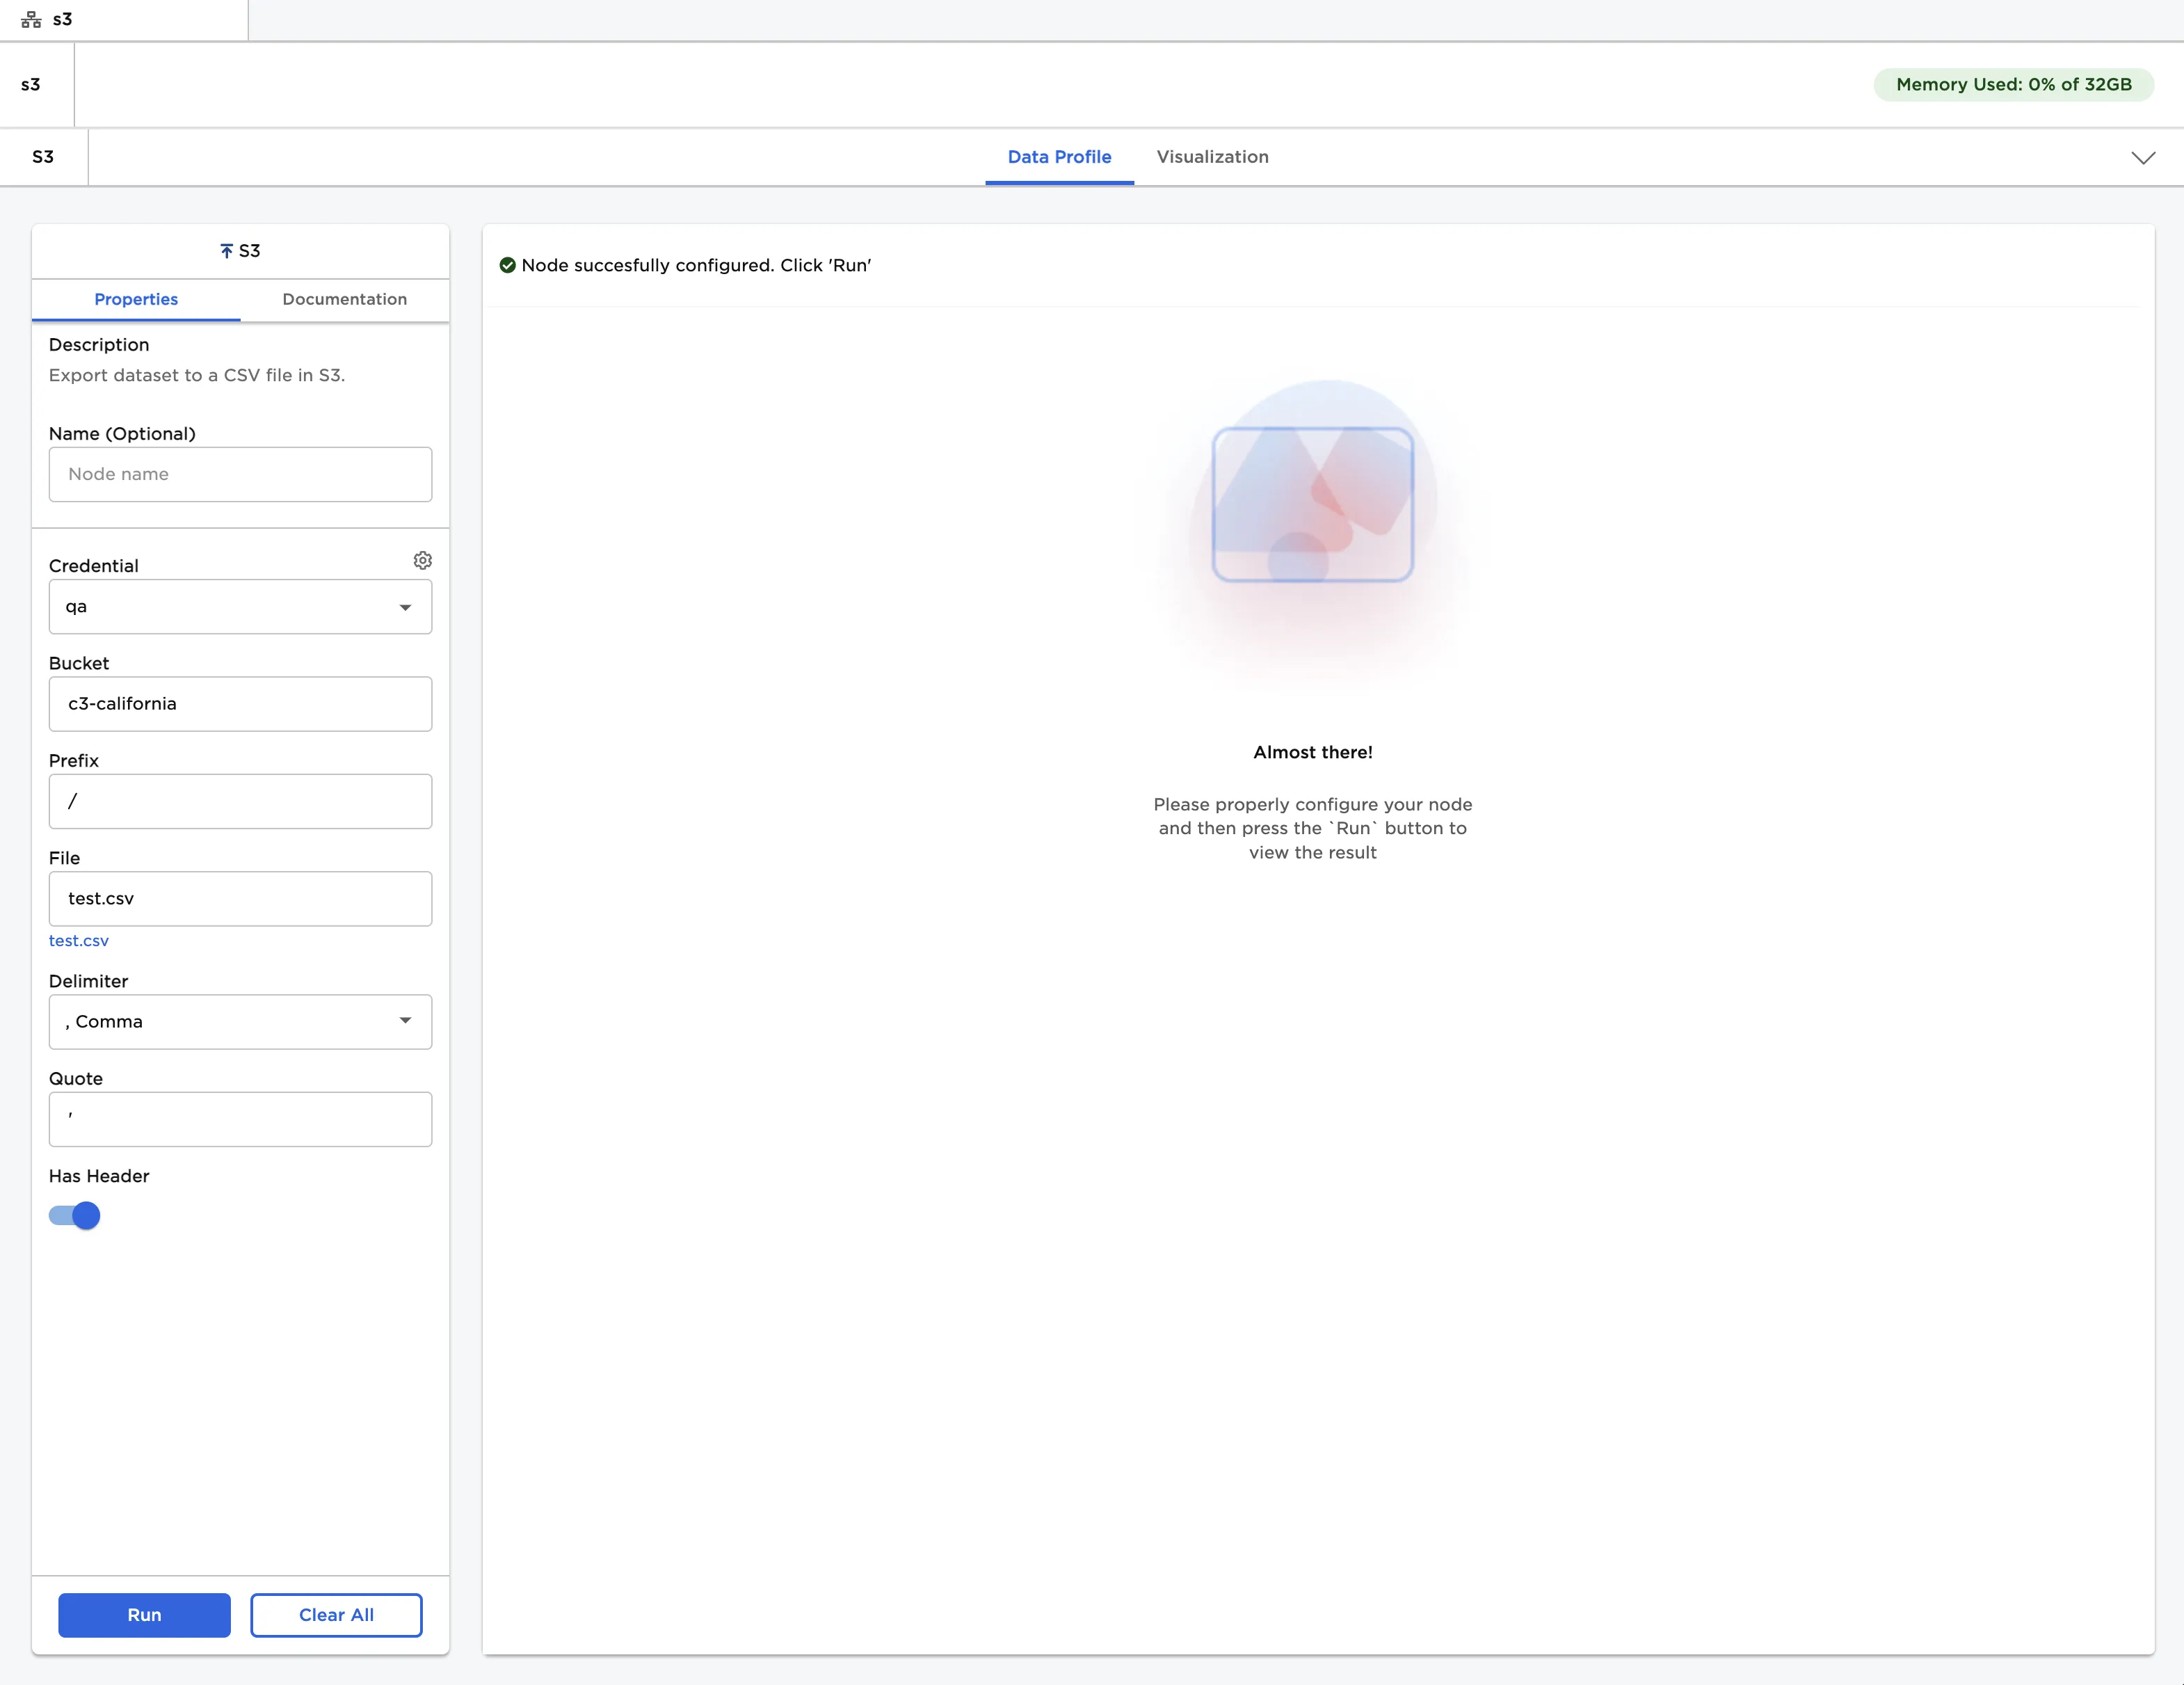Screen dimensions: 2184x1685
Task: Click the Bucket field containing c3-california
Action: coord(240,704)
